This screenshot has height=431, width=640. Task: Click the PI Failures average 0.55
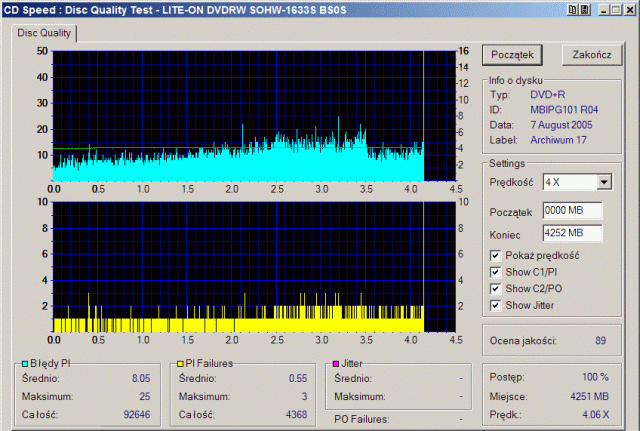coord(298,378)
